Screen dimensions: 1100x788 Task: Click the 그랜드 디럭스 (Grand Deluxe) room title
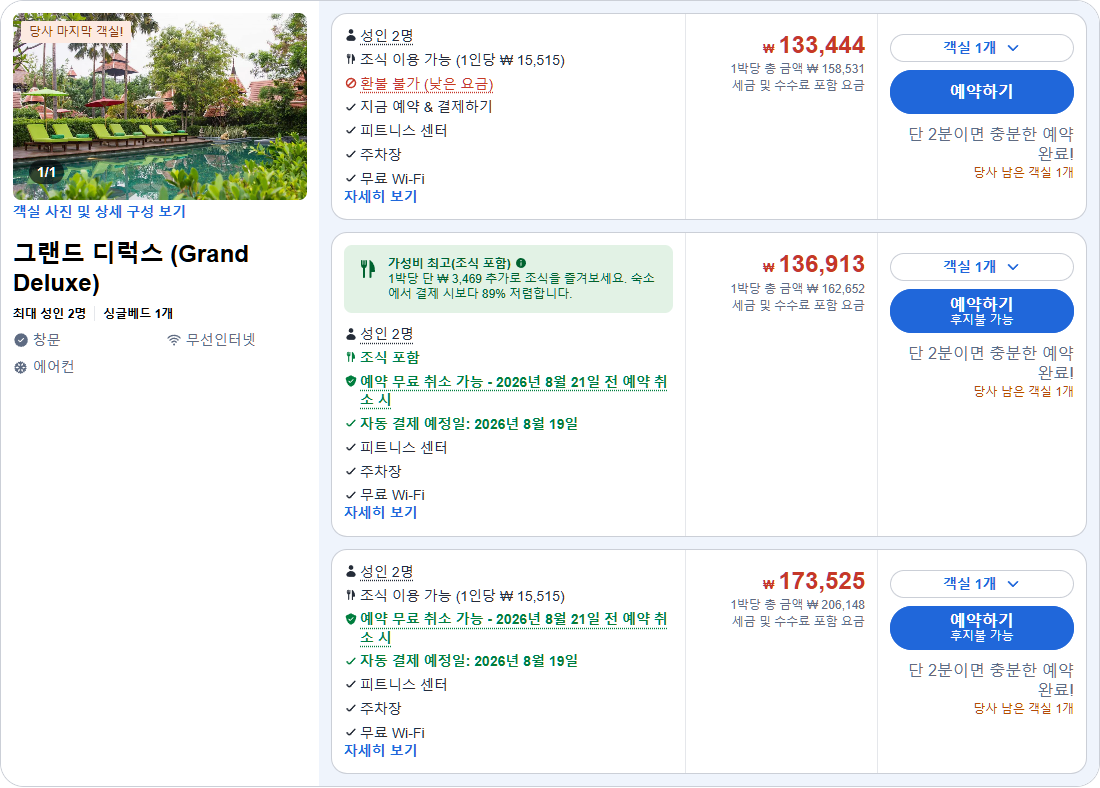tap(131, 268)
